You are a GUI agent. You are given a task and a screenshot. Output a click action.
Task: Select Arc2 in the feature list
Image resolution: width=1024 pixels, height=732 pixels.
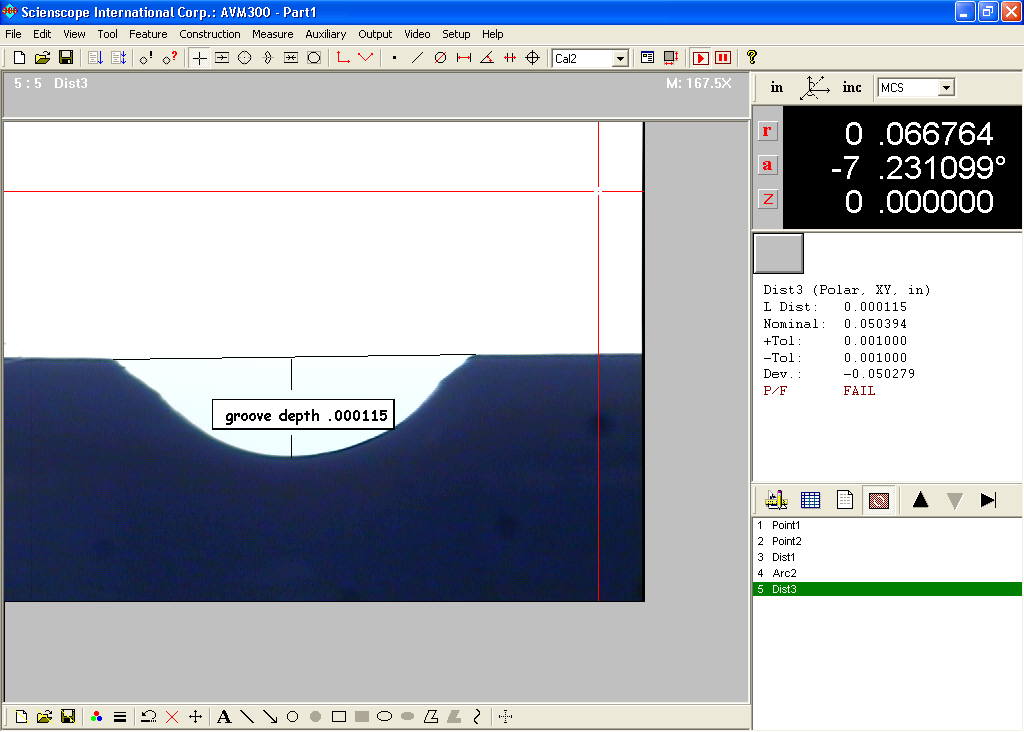pos(887,573)
